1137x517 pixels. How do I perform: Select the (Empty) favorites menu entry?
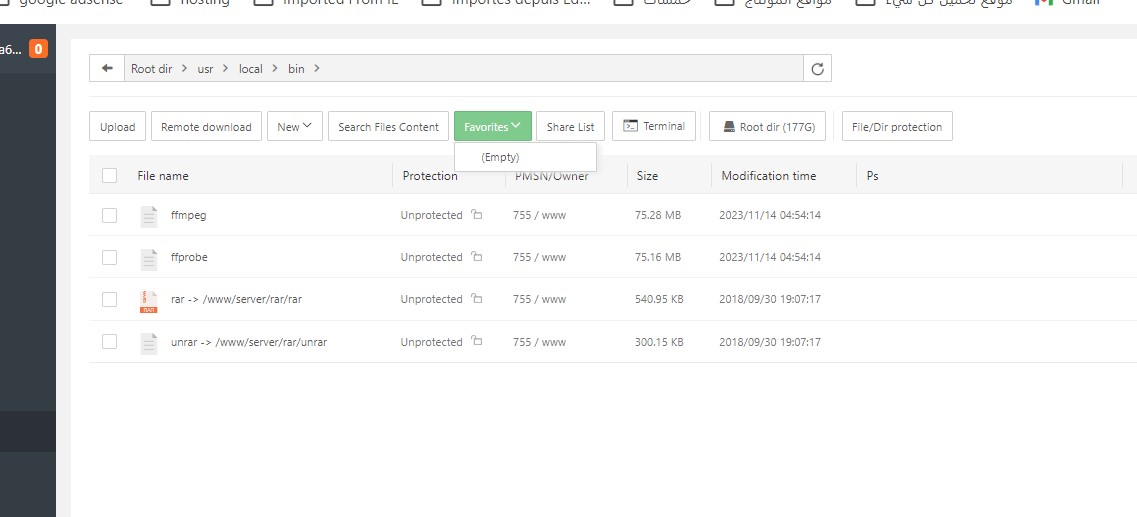[500, 157]
